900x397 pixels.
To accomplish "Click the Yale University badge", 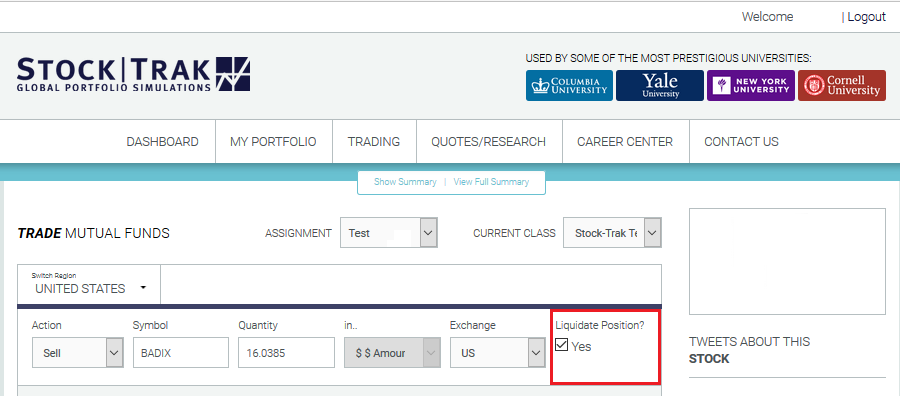I will [660, 85].
